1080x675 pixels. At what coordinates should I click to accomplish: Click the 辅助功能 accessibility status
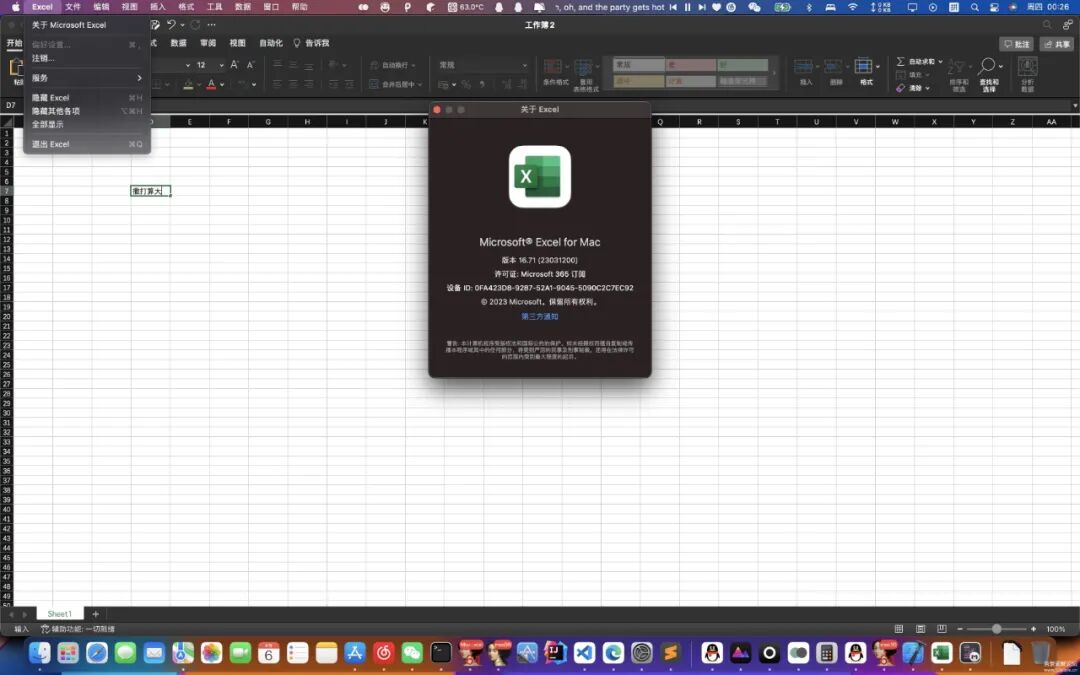(78, 629)
